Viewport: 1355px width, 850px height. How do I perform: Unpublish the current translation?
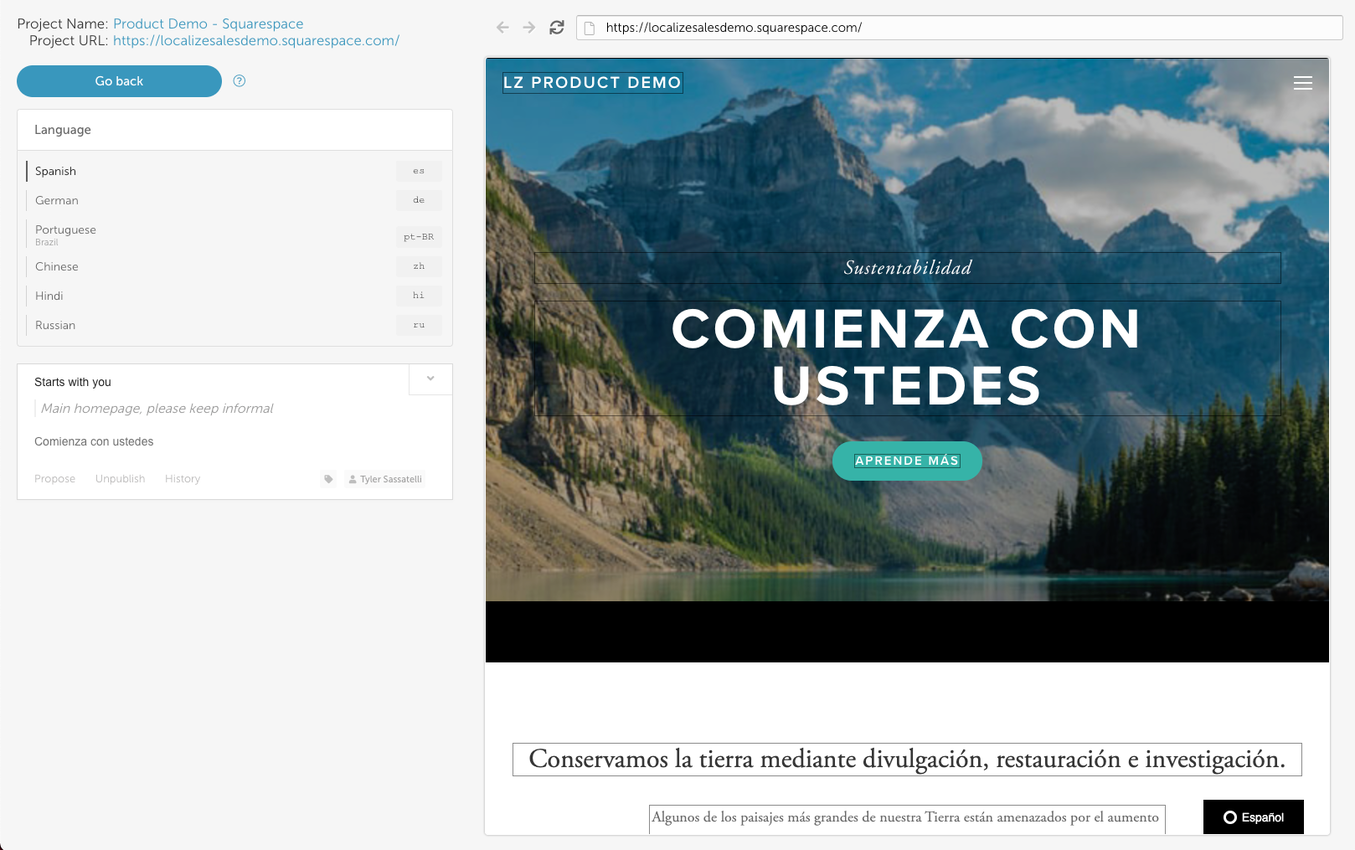pos(120,478)
